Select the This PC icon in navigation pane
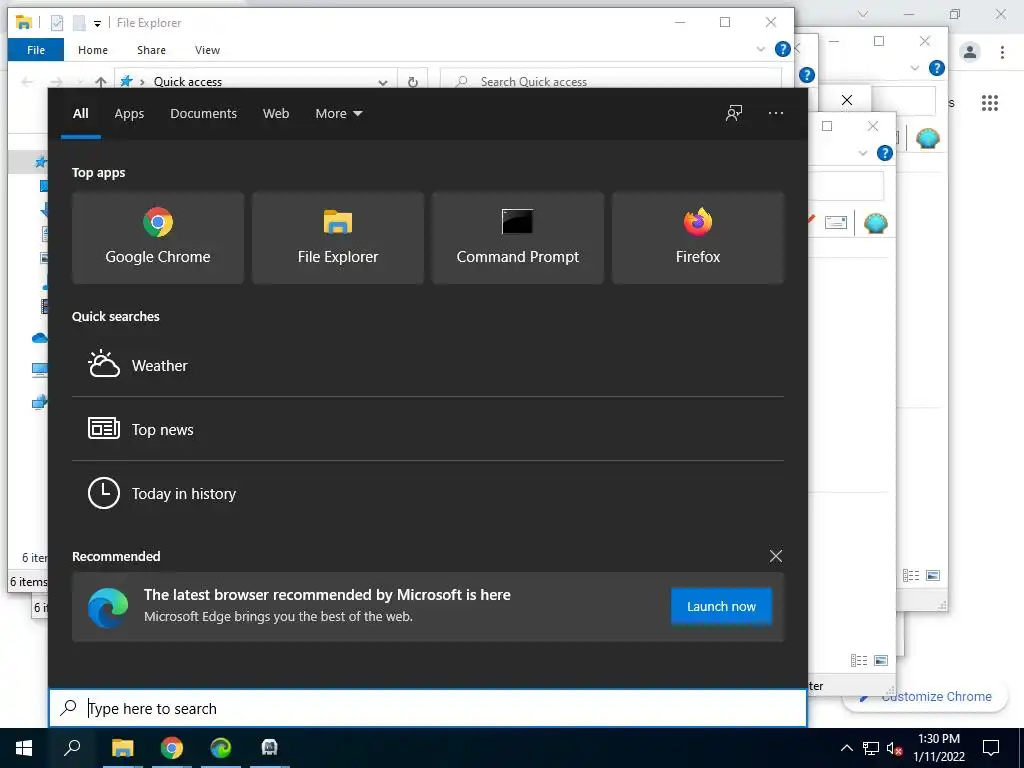Screen dimensions: 1024x768 coord(39,370)
